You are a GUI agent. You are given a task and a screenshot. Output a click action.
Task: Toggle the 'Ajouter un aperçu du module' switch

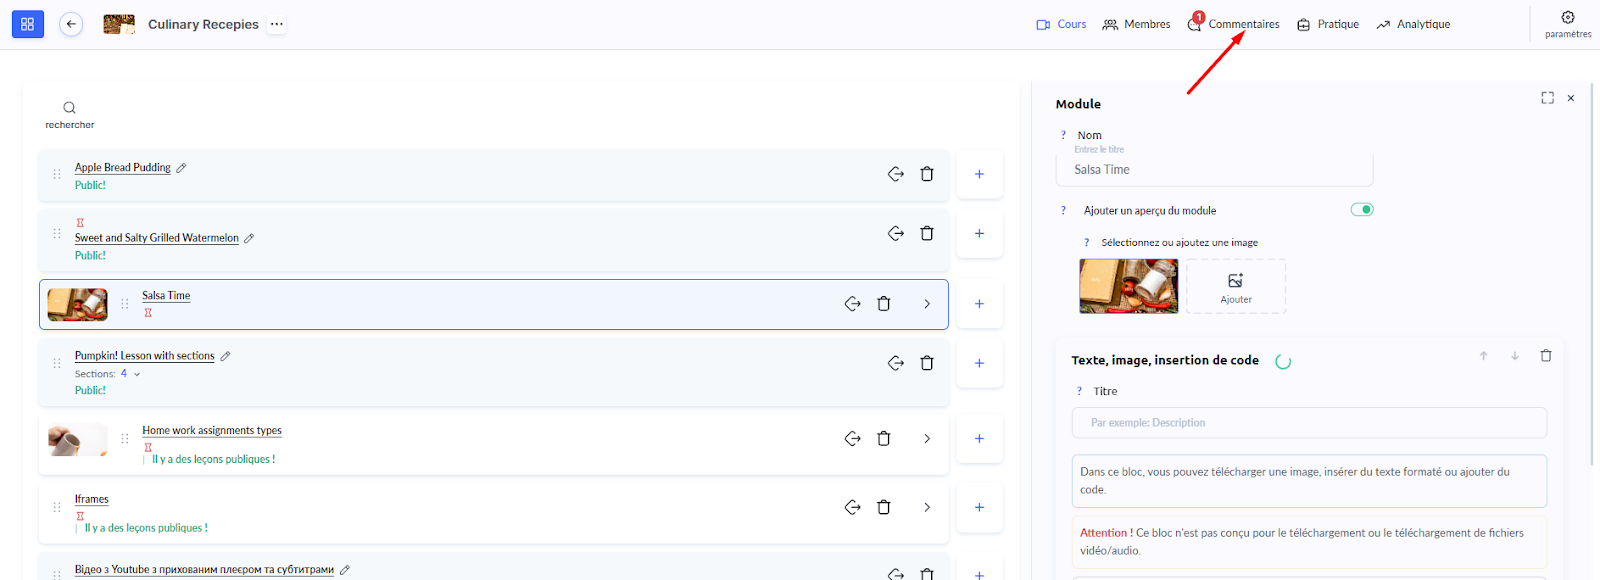click(1361, 210)
